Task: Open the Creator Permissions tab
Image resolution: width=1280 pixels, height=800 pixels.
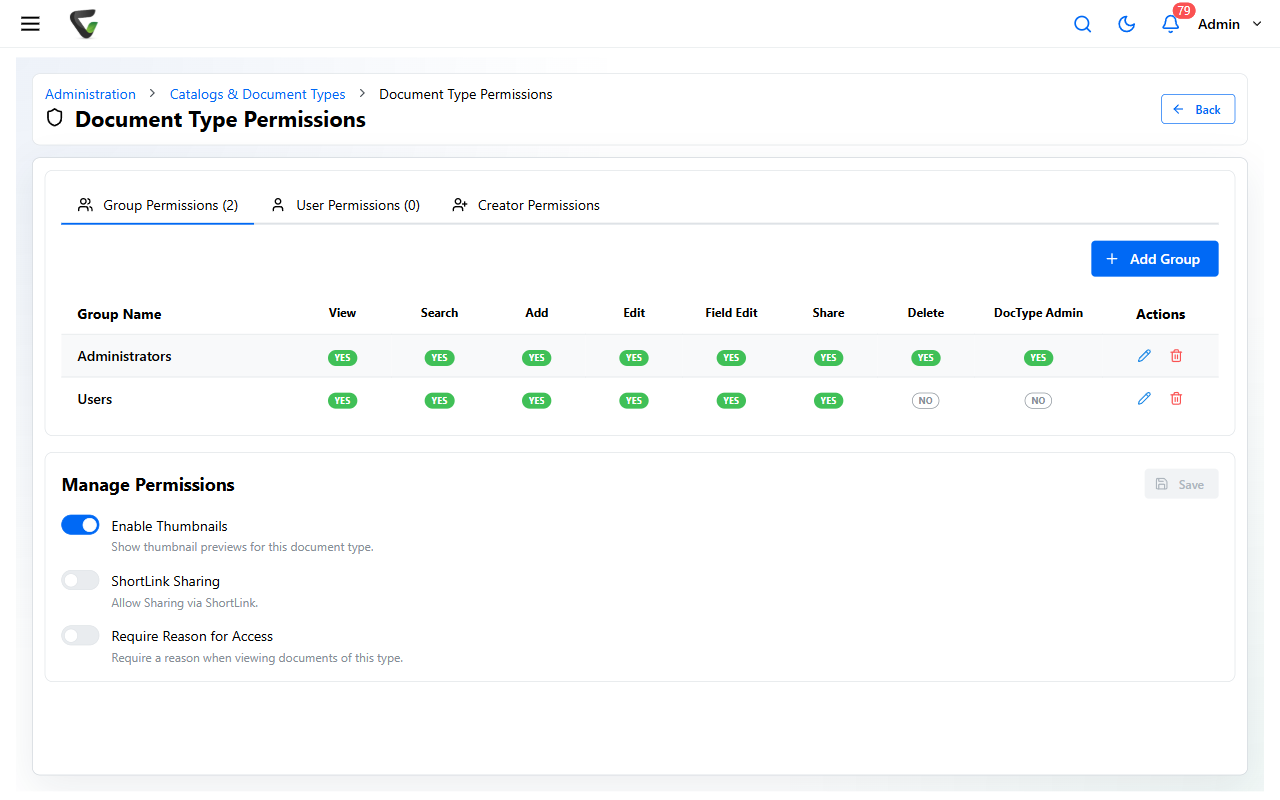Action: click(x=526, y=205)
